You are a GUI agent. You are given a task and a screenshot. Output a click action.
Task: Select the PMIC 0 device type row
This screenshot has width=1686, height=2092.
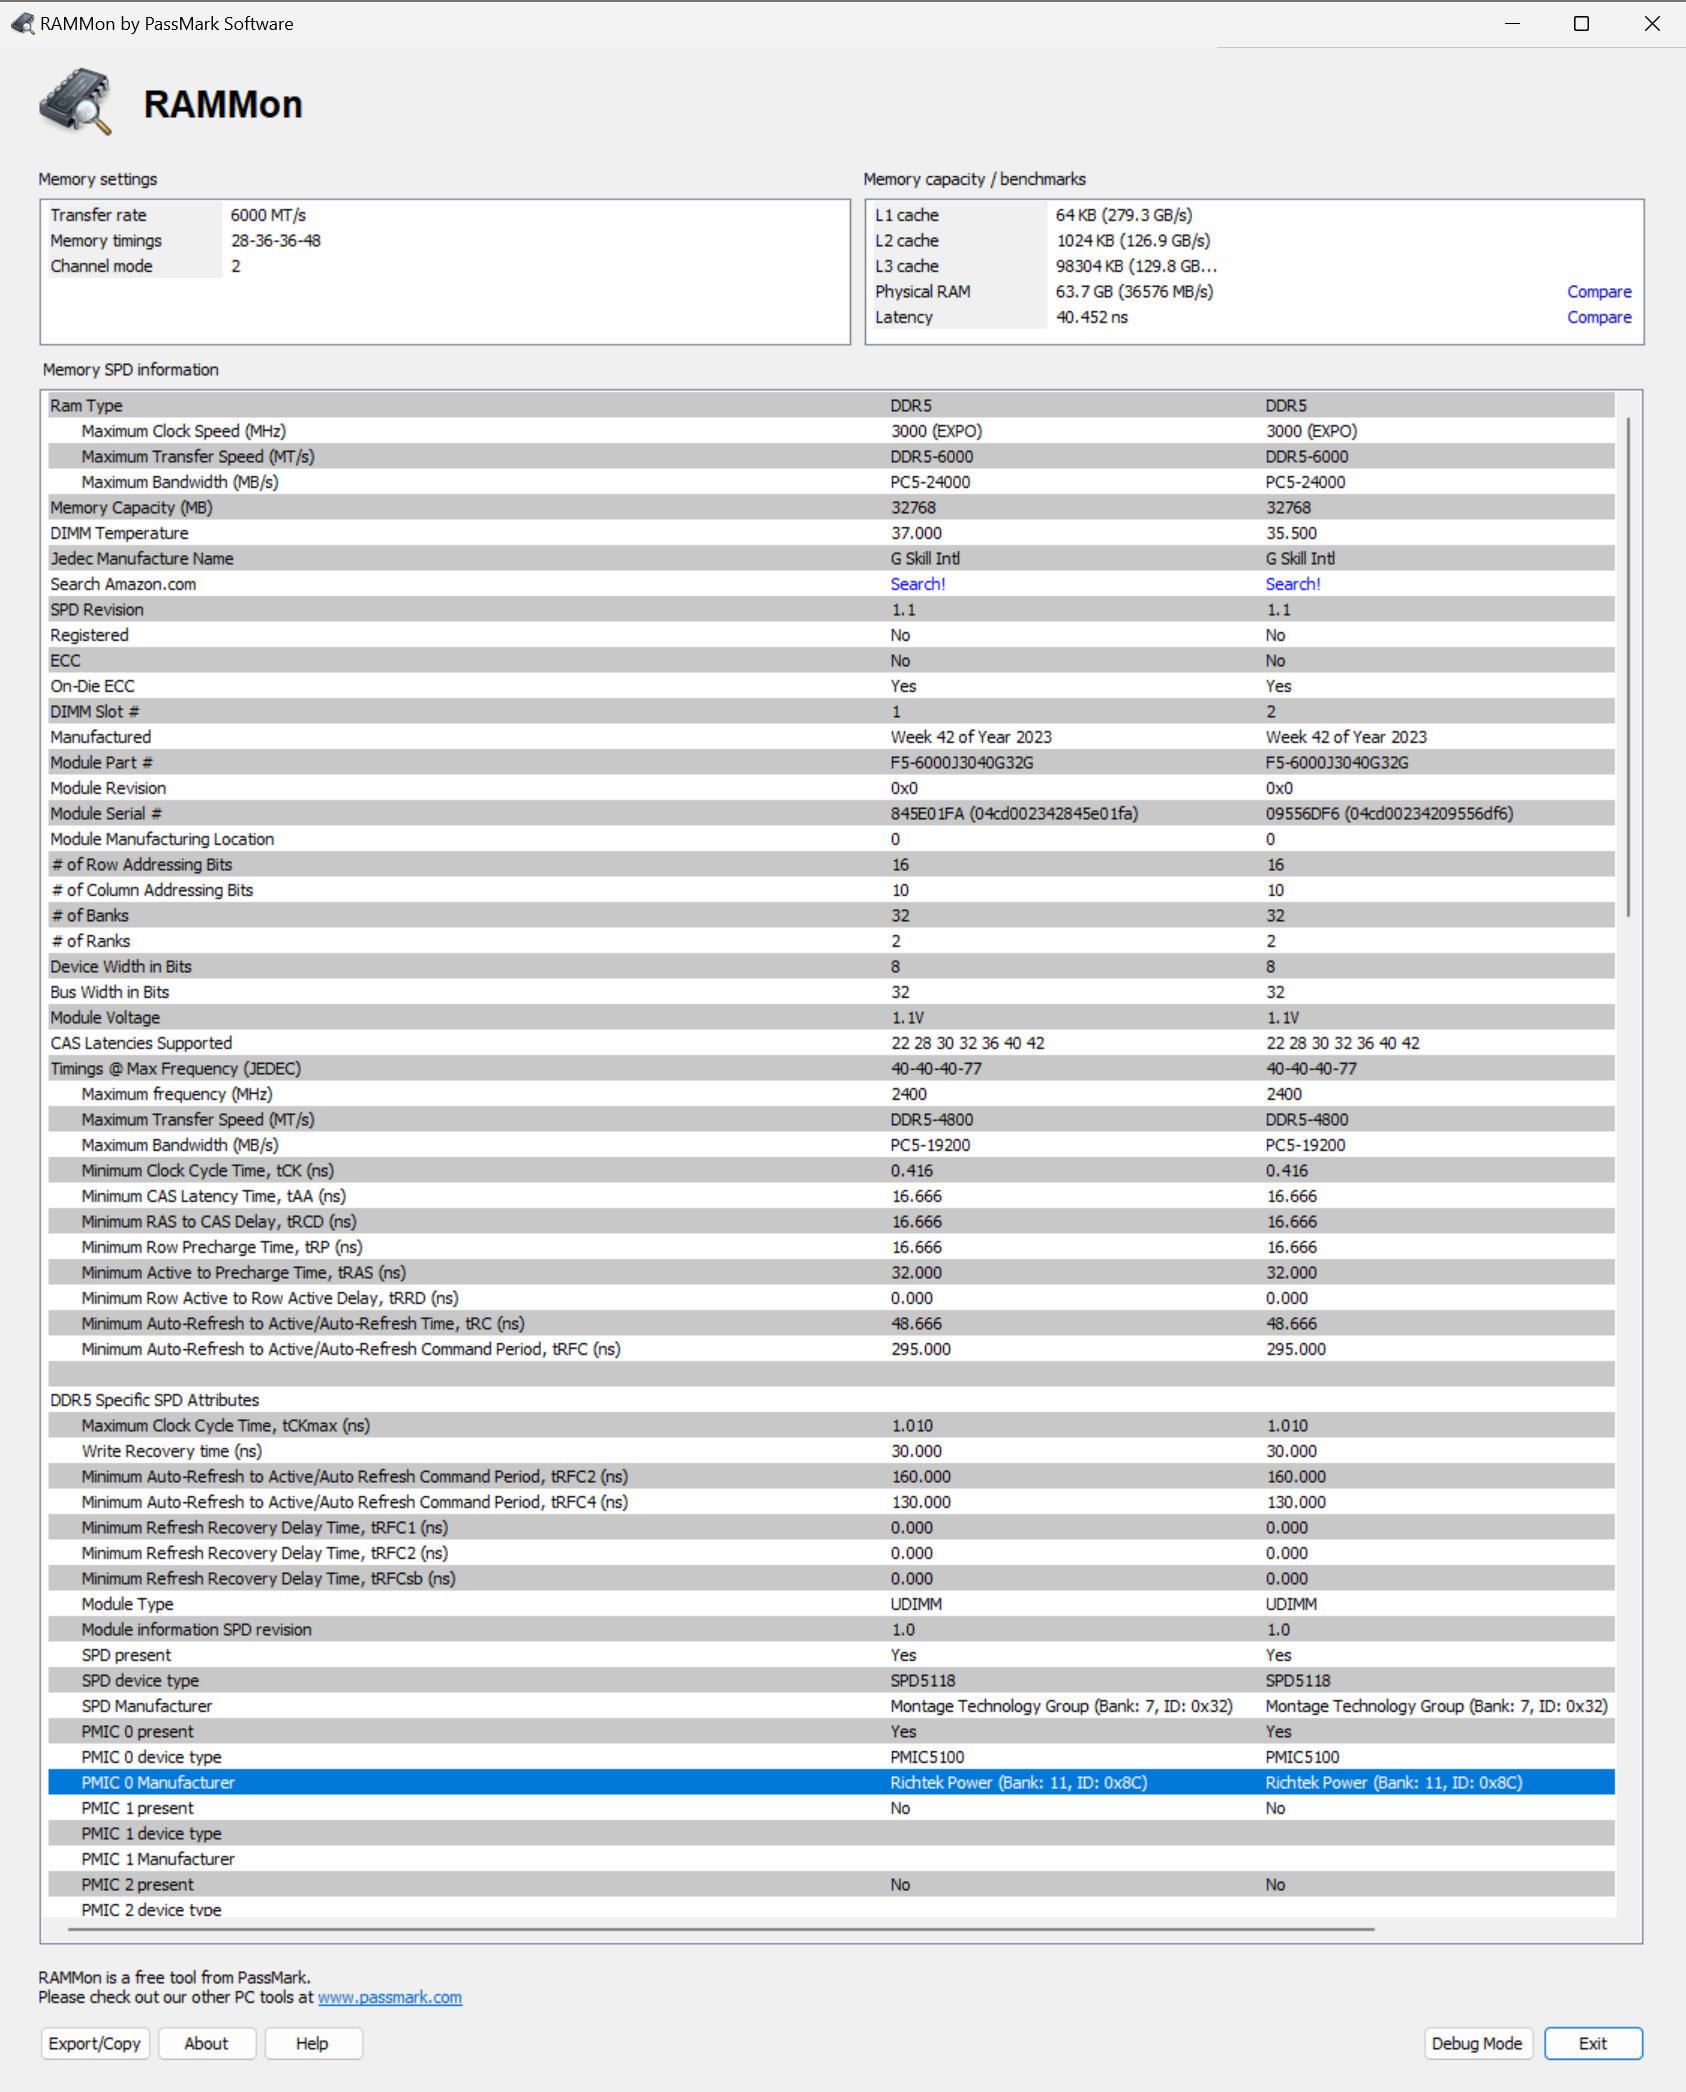[831, 1757]
